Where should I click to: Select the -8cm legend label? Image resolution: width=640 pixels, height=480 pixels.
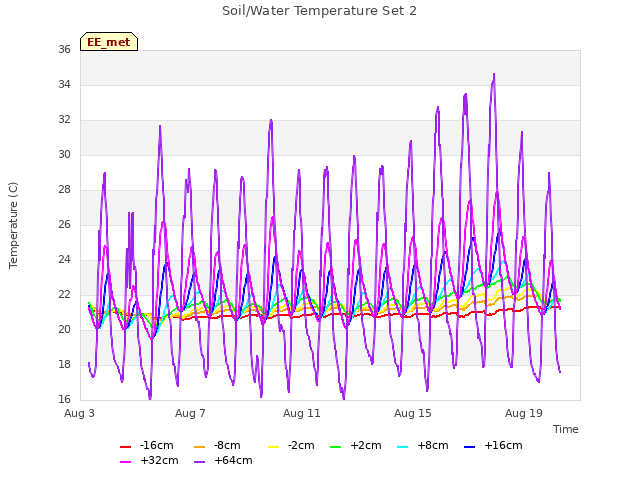pyautogui.click(x=227, y=445)
